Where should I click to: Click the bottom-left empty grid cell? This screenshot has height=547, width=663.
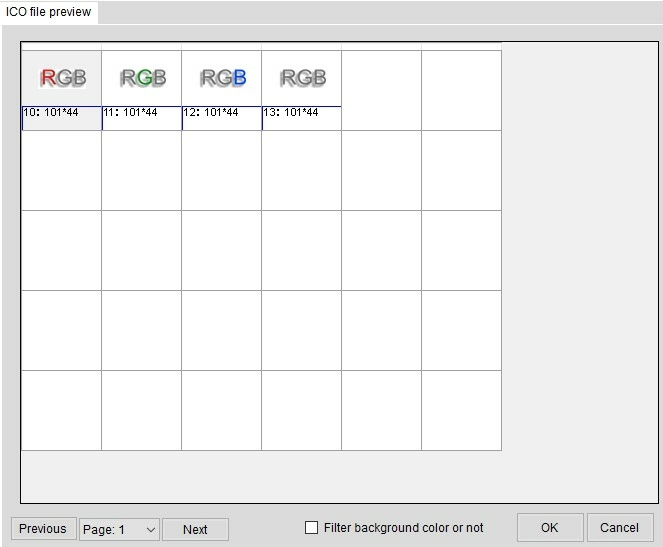[62, 410]
